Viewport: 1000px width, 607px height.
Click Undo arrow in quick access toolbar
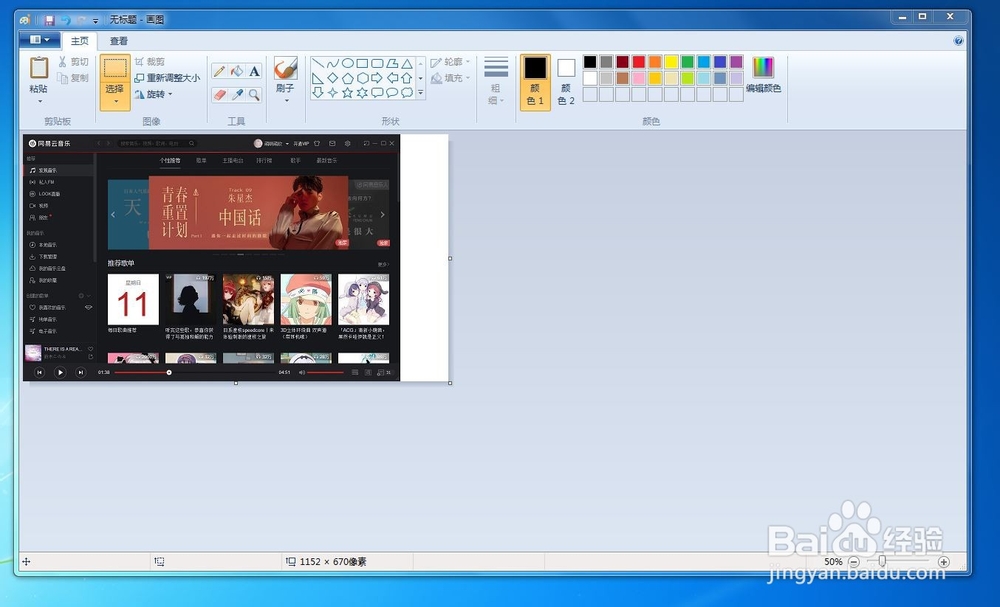pos(65,20)
